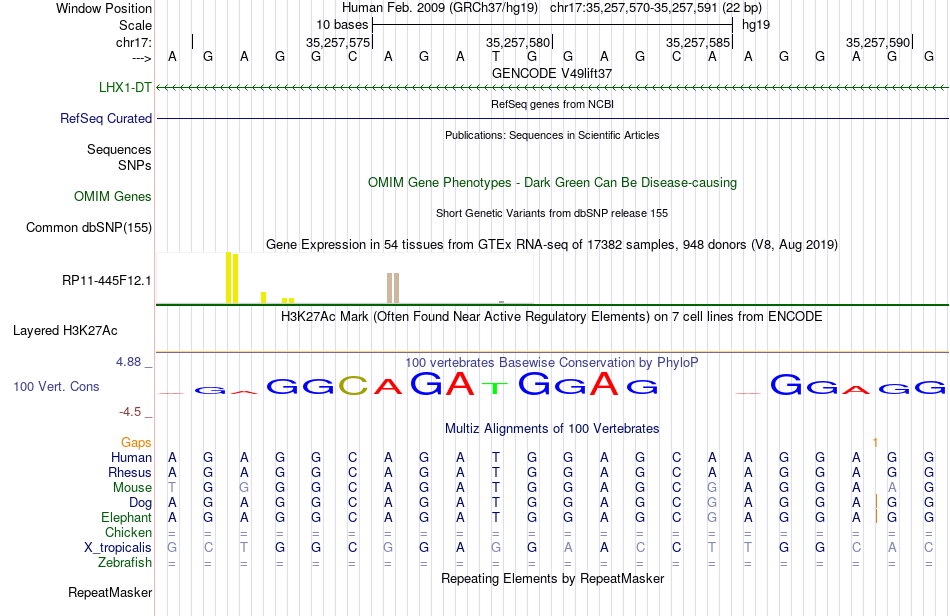950x616 pixels.
Task: Click the Chicken species row label
Action: pos(128,532)
